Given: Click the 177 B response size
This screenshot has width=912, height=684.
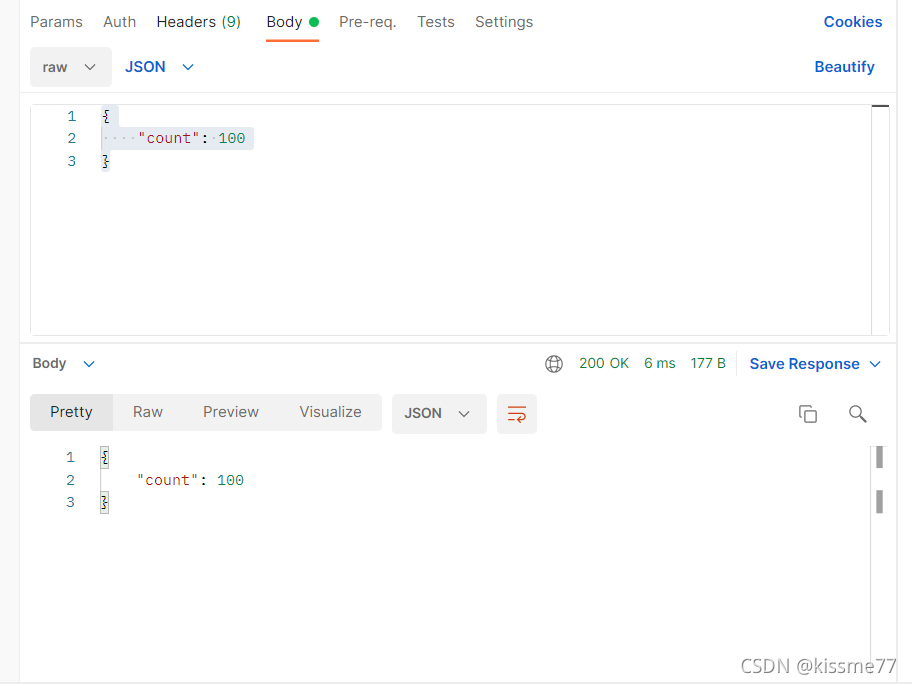Looking at the screenshot, I should tap(708, 364).
